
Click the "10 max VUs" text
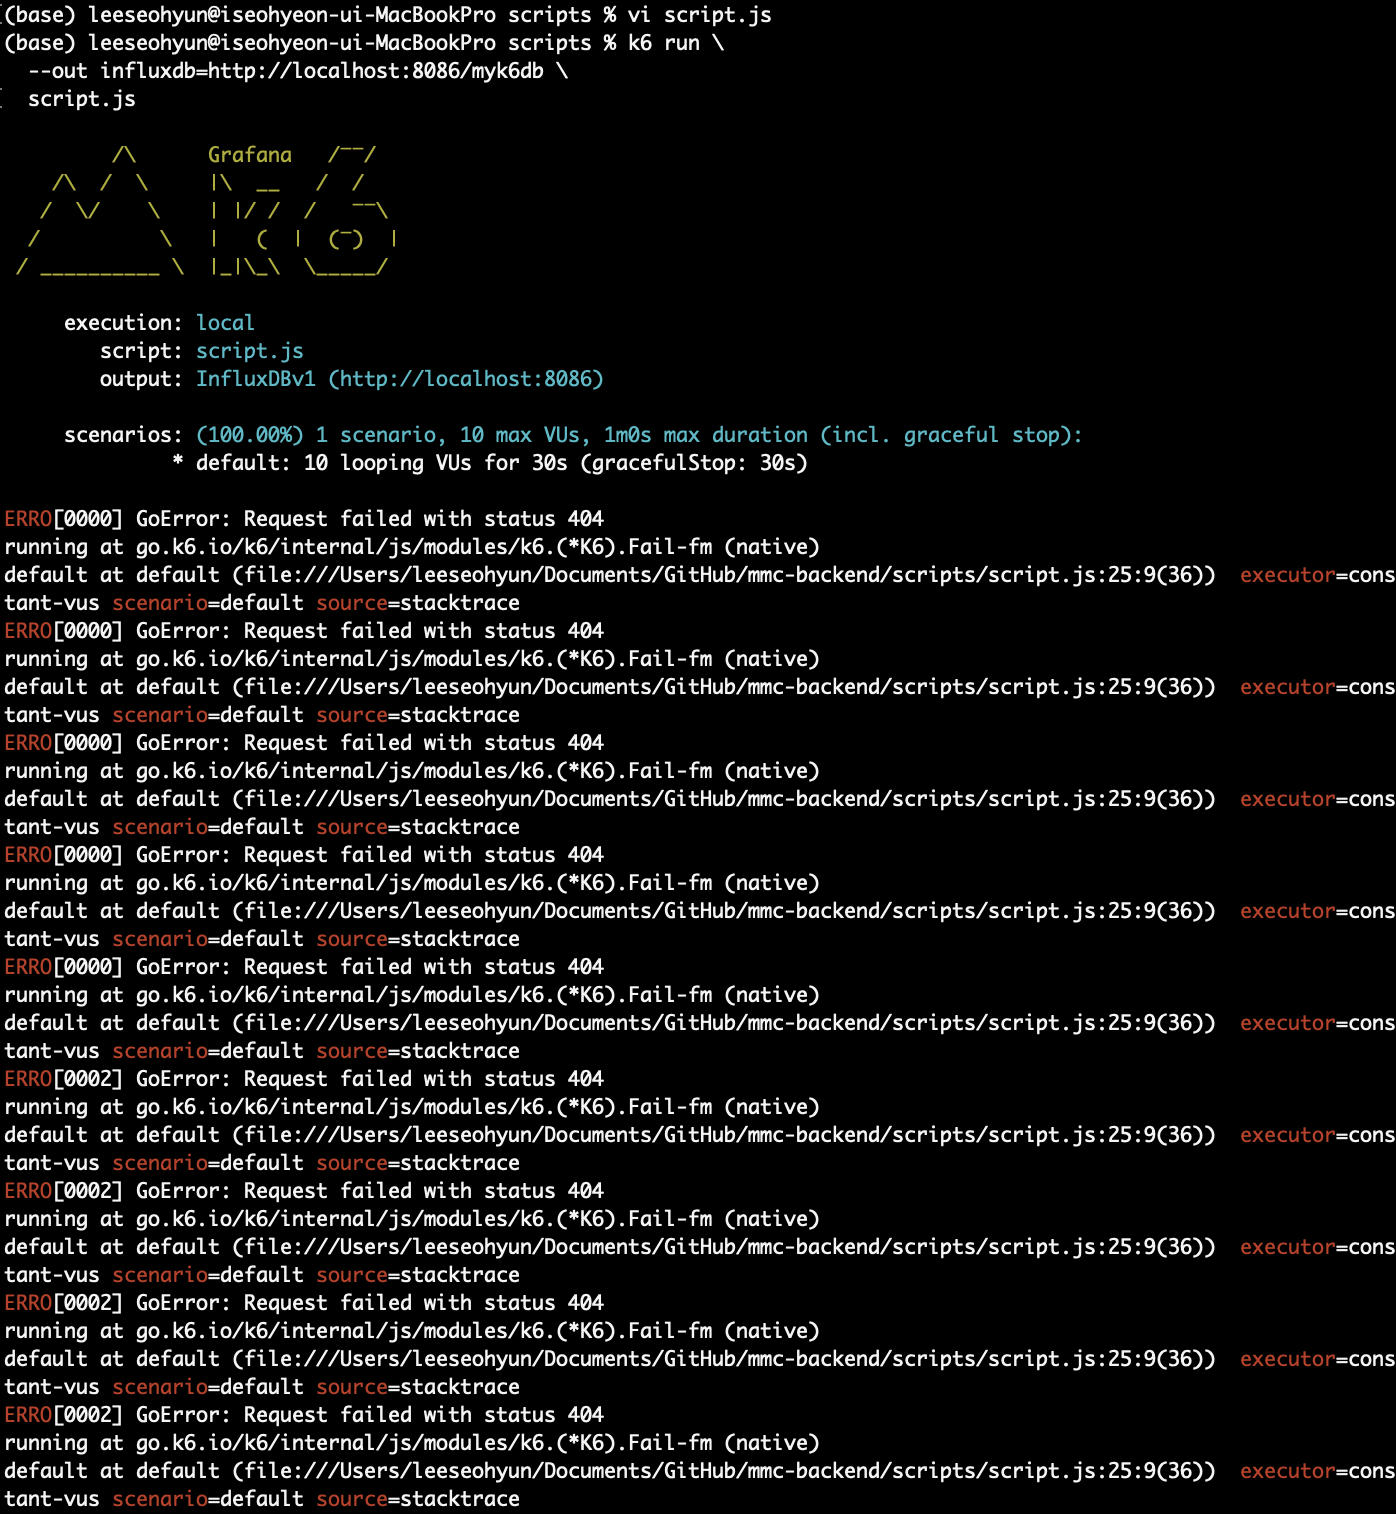(x=525, y=435)
